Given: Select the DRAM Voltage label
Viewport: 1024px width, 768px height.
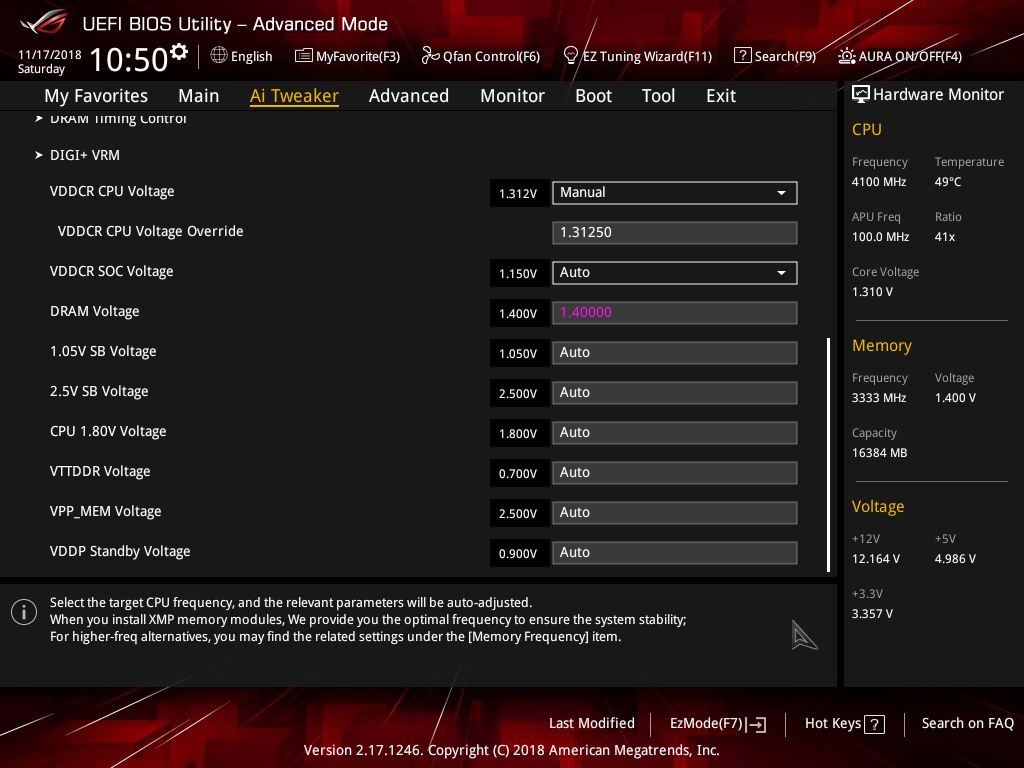Looking at the screenshot, I should pyautogui.click(x=95, y=312).
